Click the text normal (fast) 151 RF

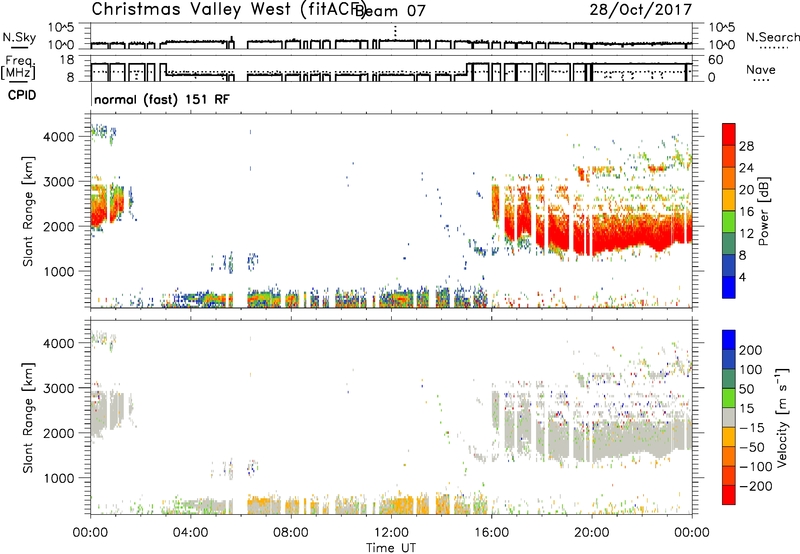coord(162,99)
